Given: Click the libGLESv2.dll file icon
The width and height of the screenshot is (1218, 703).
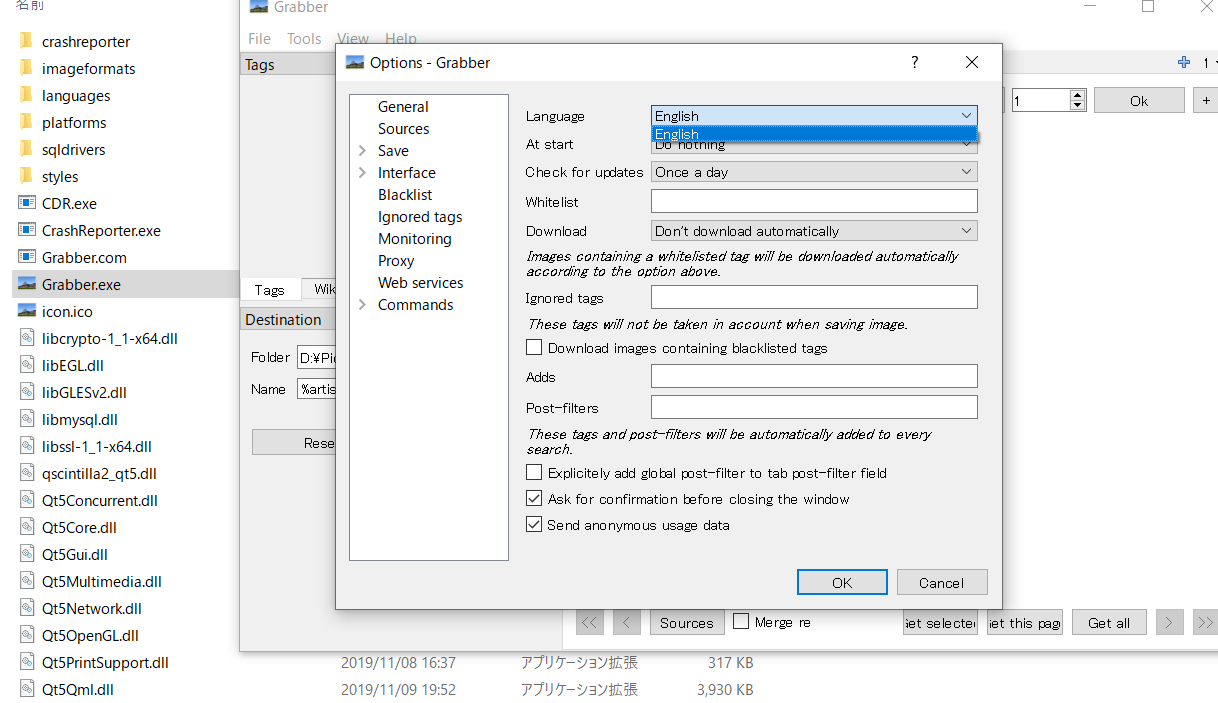Looking at the screenshot, I should click(x=26, y=393).
